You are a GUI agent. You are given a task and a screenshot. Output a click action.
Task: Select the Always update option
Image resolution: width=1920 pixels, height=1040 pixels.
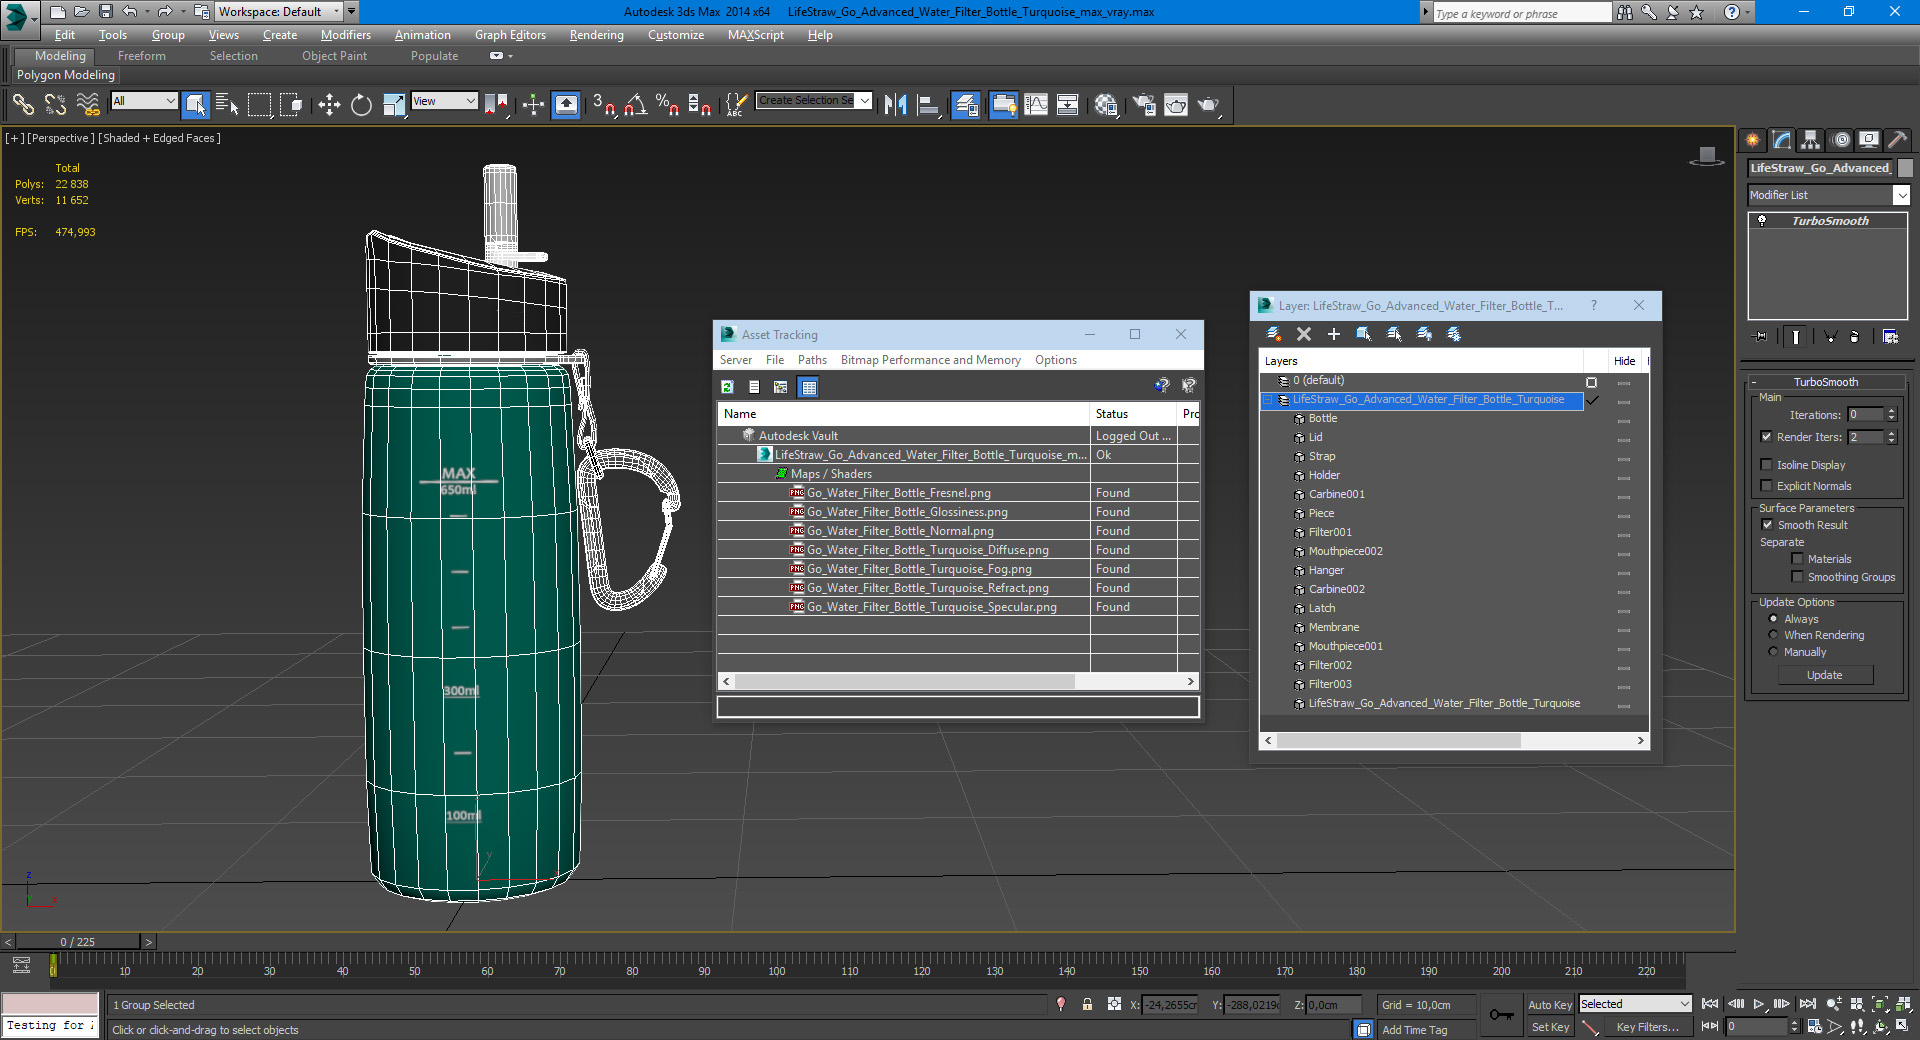[x=1773, y=619]
